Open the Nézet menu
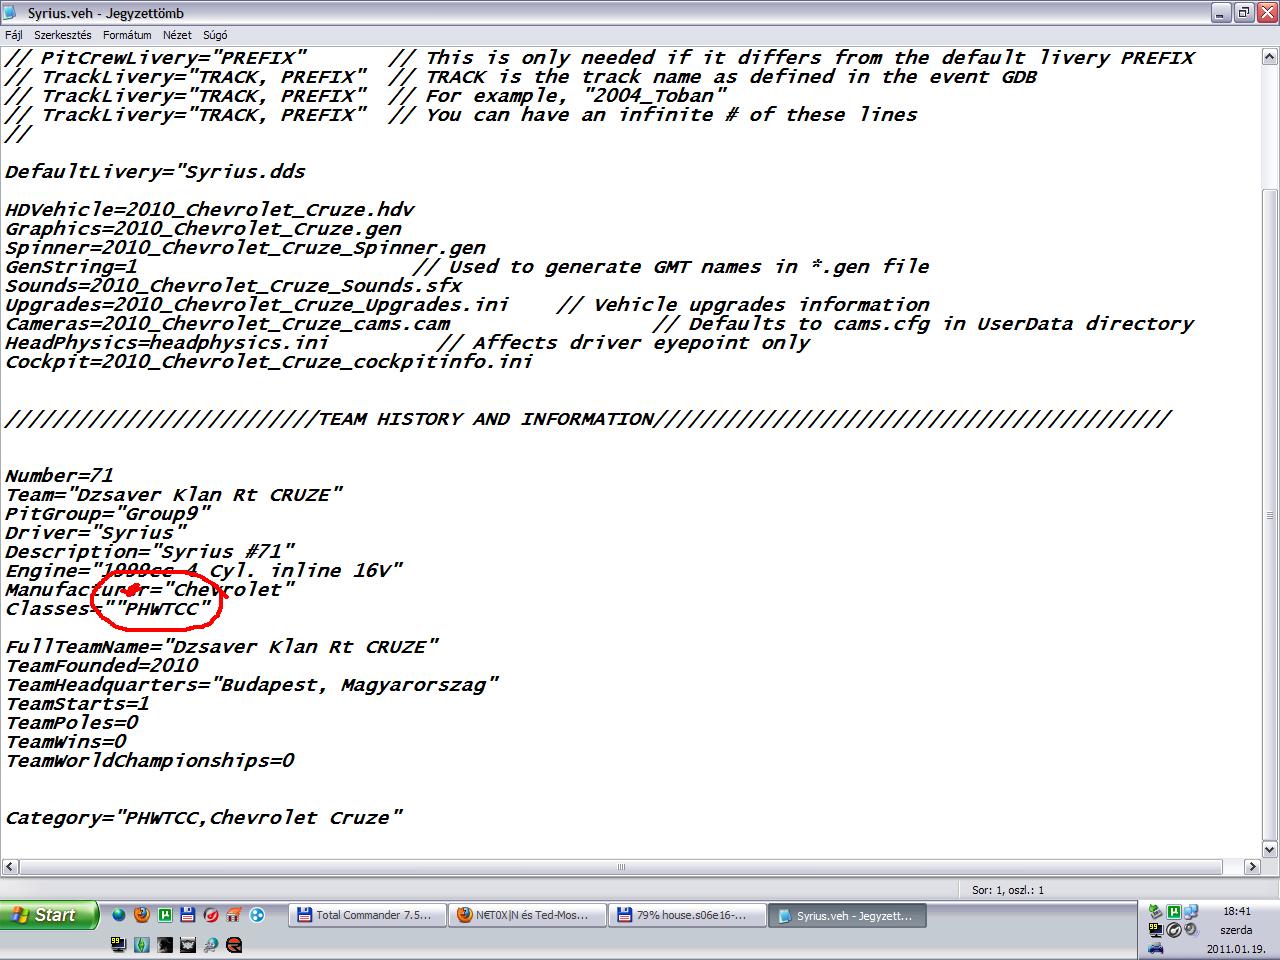 pyautogui.click(x=177, y=35)
